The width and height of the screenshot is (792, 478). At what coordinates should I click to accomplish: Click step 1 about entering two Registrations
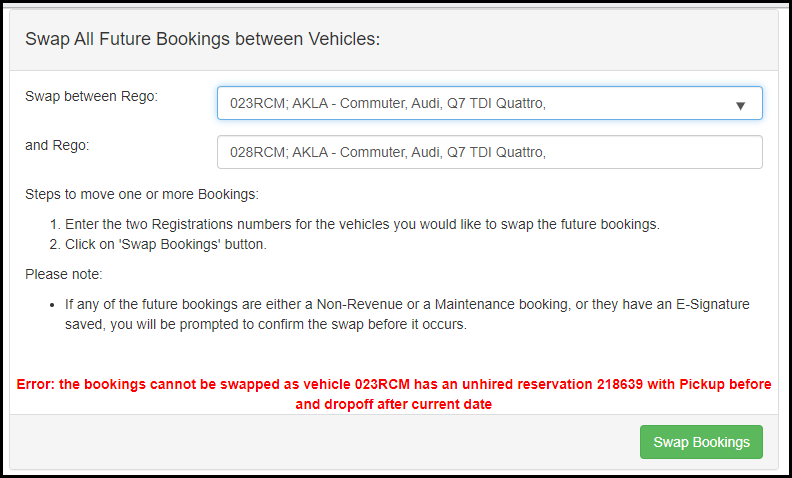click(x=362, y=224)
